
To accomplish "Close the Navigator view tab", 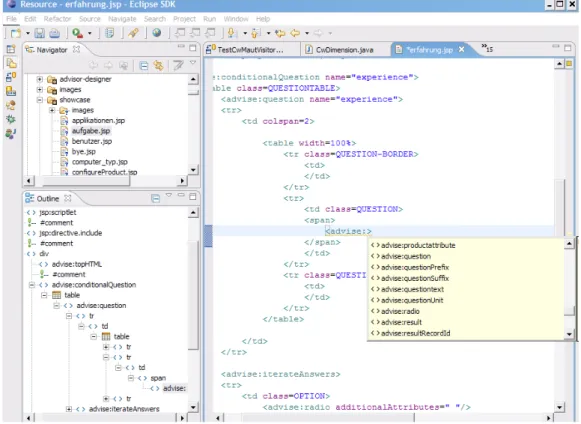I will click(x=76, y=49).
